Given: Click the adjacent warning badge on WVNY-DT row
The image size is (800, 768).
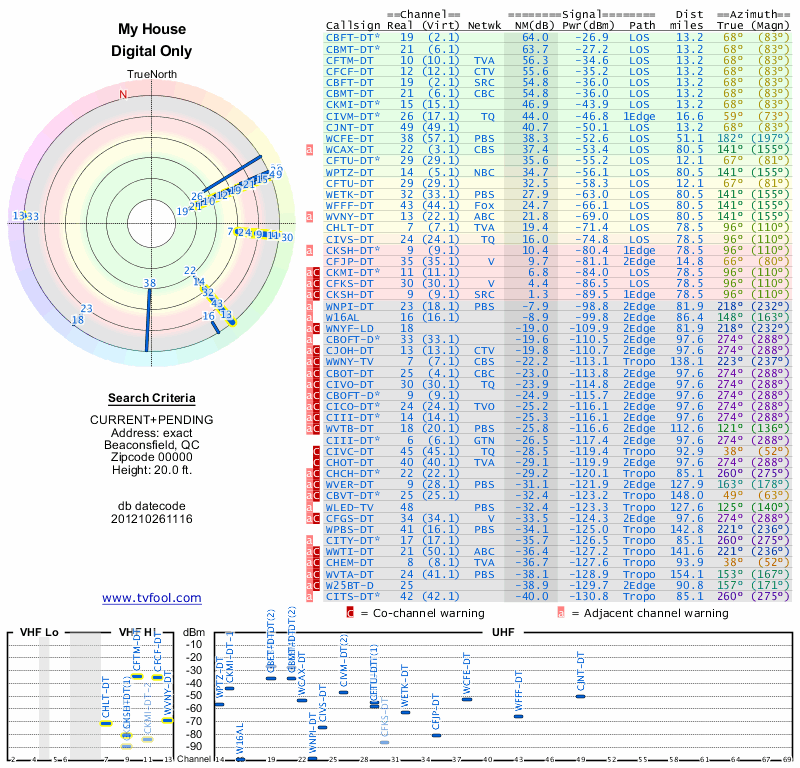Looking at the screenshot, I should (309, 216).
